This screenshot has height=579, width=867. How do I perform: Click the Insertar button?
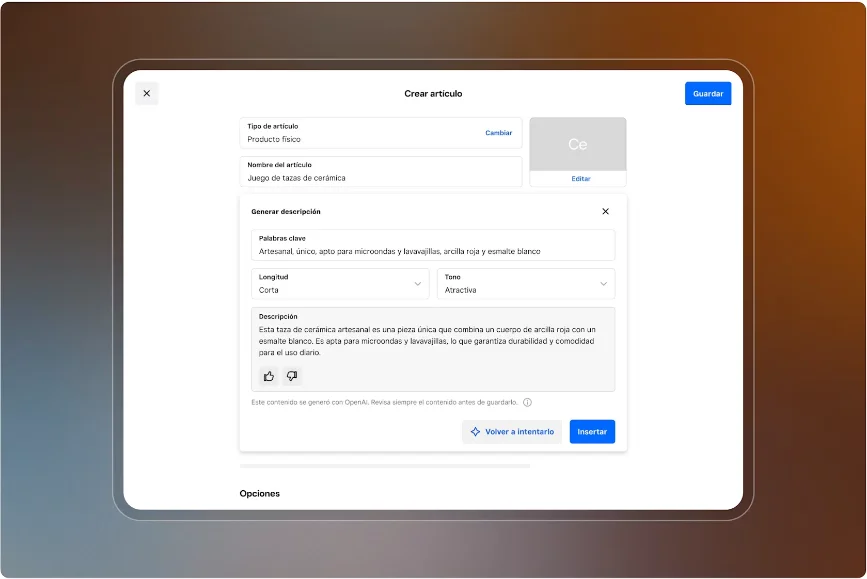click(592, 432)
